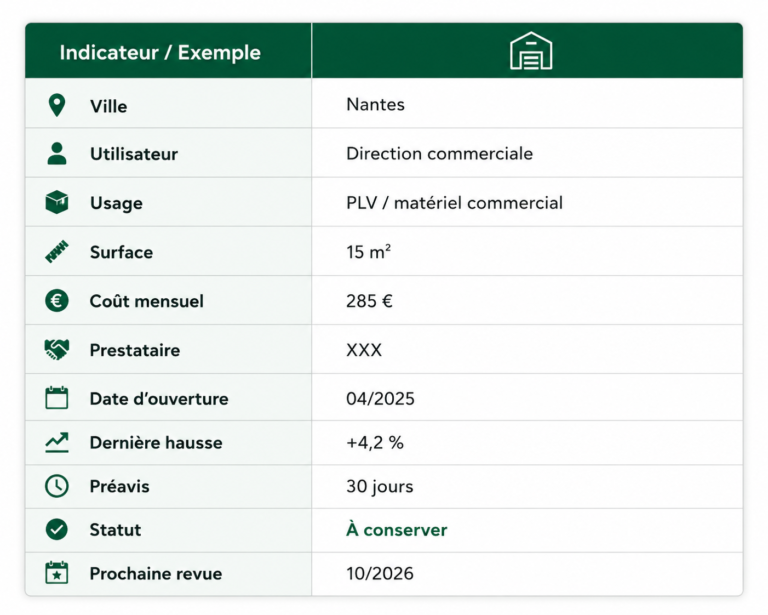Click the 'Usage' label
Screen dimensions: 768x615
(x=116, y=203)
